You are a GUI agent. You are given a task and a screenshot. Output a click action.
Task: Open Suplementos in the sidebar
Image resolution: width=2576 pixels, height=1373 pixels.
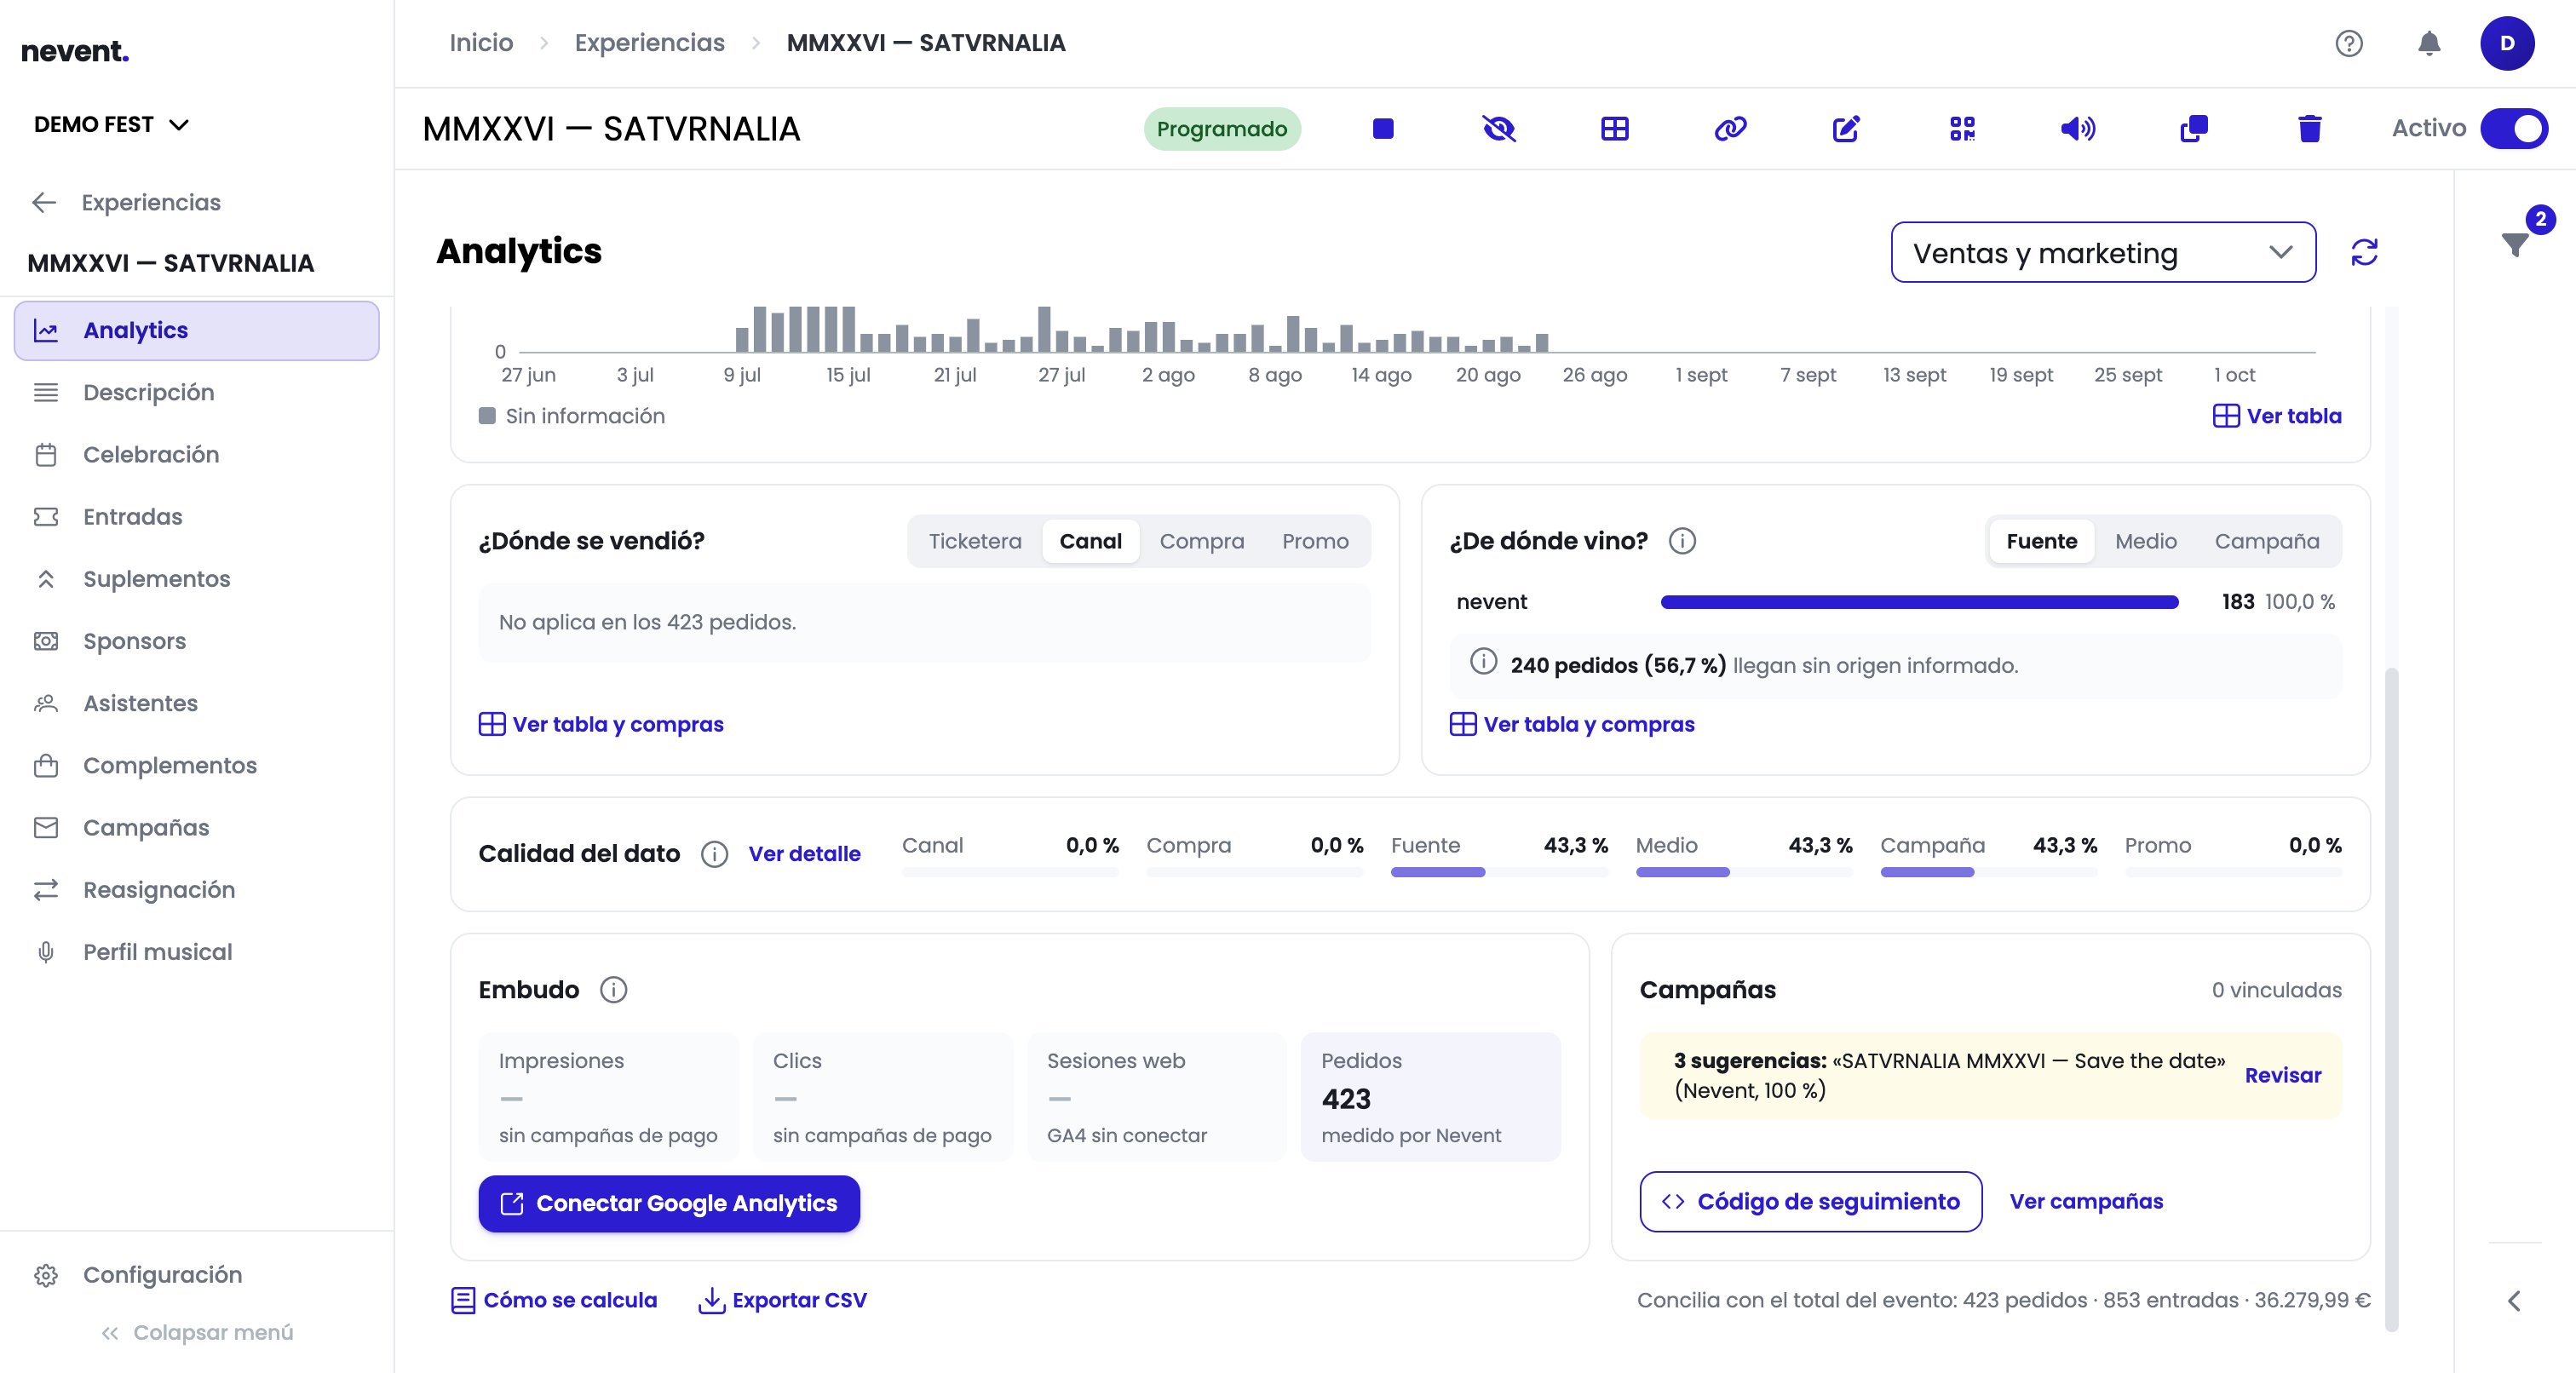(196, 579)
